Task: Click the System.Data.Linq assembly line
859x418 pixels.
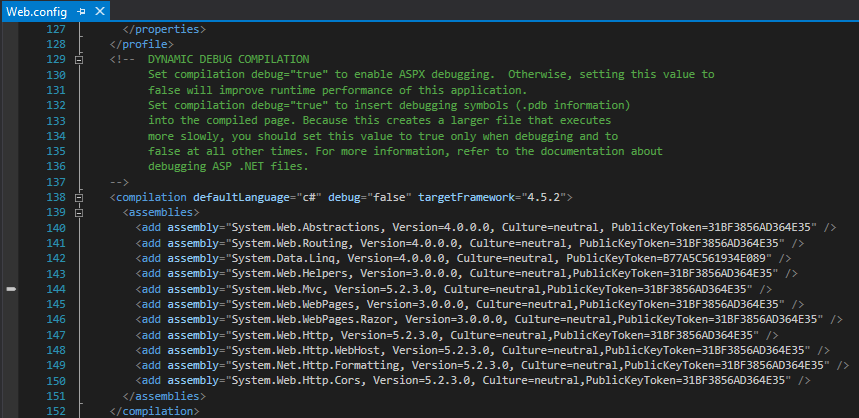Action: (x=463, y=258)
